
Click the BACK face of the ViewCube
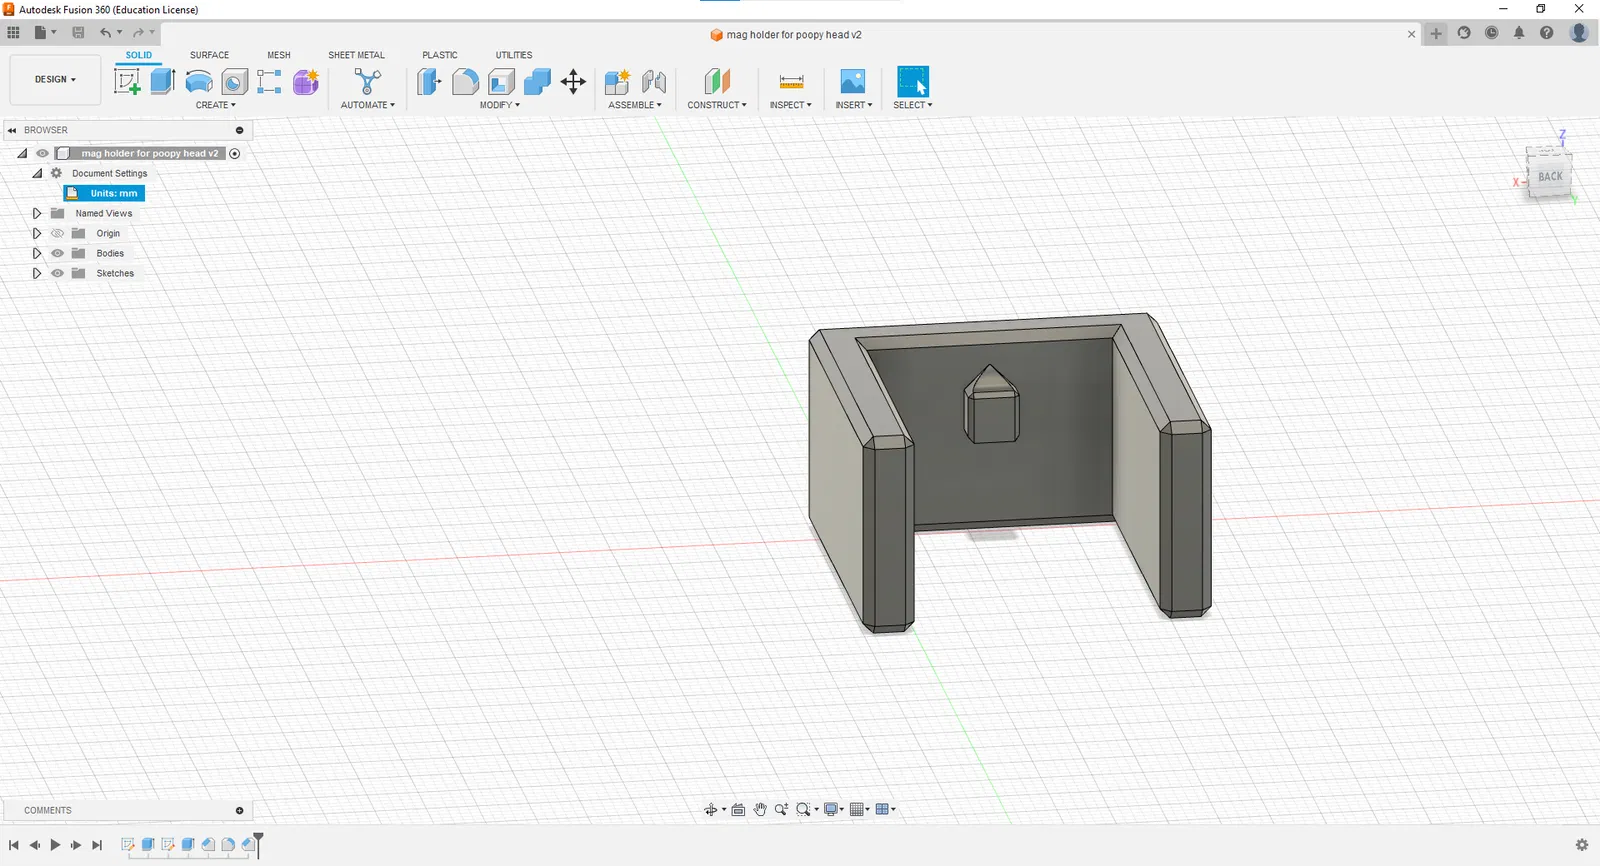pyautogui.click(x=1550, y=176)
